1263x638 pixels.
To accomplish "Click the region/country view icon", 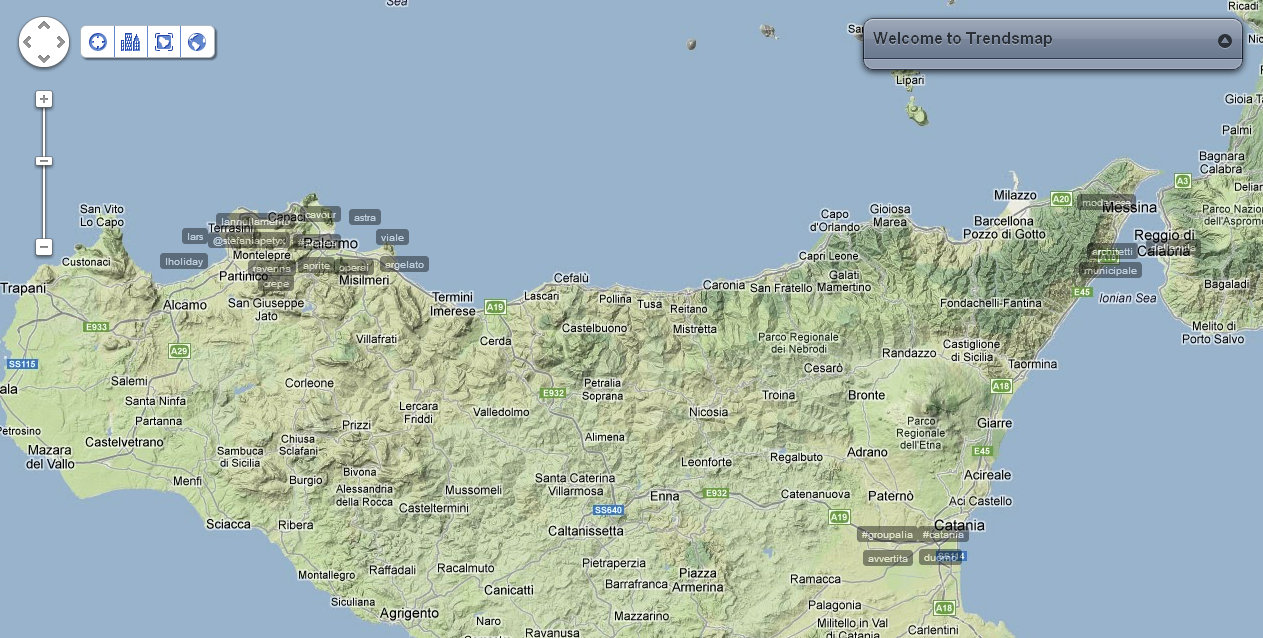I will [164, 42].
